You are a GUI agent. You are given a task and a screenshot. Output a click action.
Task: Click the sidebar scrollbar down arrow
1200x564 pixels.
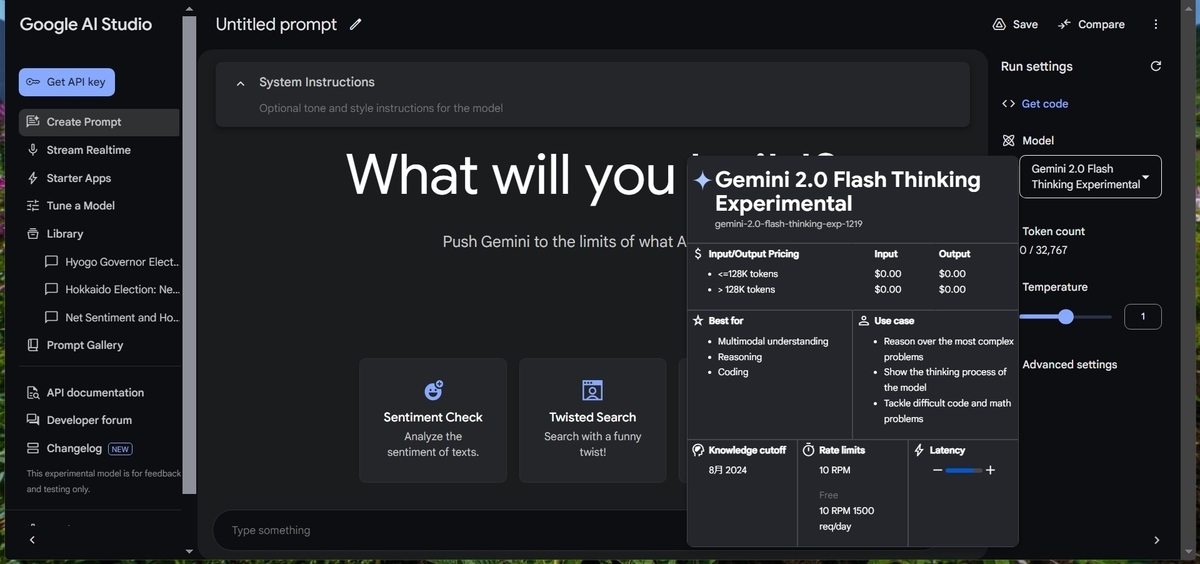click(x=190, y=551)
